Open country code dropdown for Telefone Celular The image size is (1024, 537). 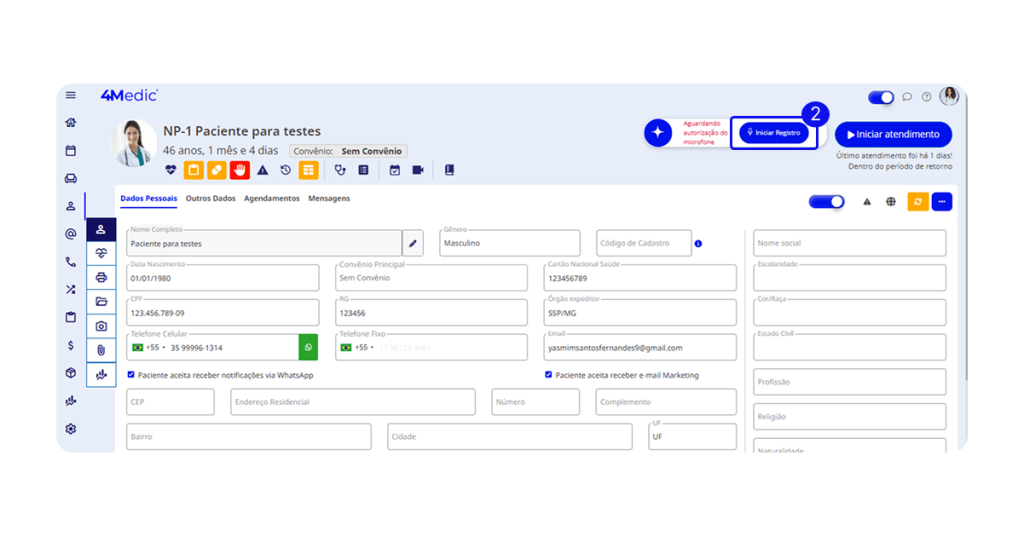tap(150, 348)
